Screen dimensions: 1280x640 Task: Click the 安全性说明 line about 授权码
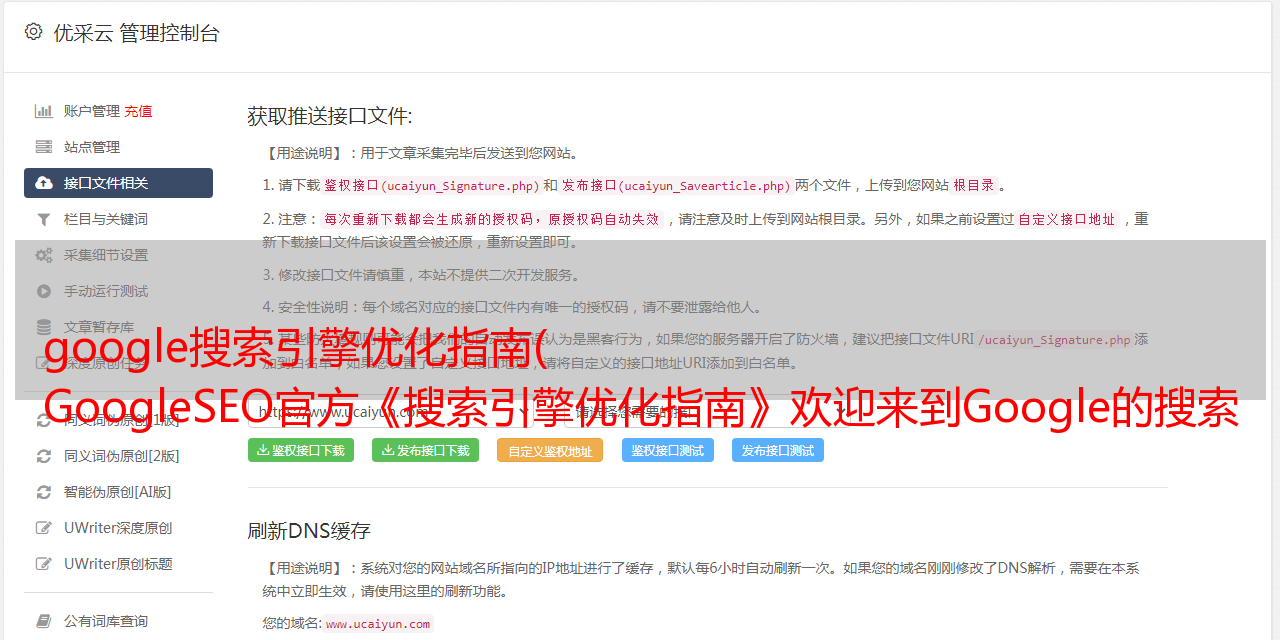pyautogui.click(x=513, y=307)
